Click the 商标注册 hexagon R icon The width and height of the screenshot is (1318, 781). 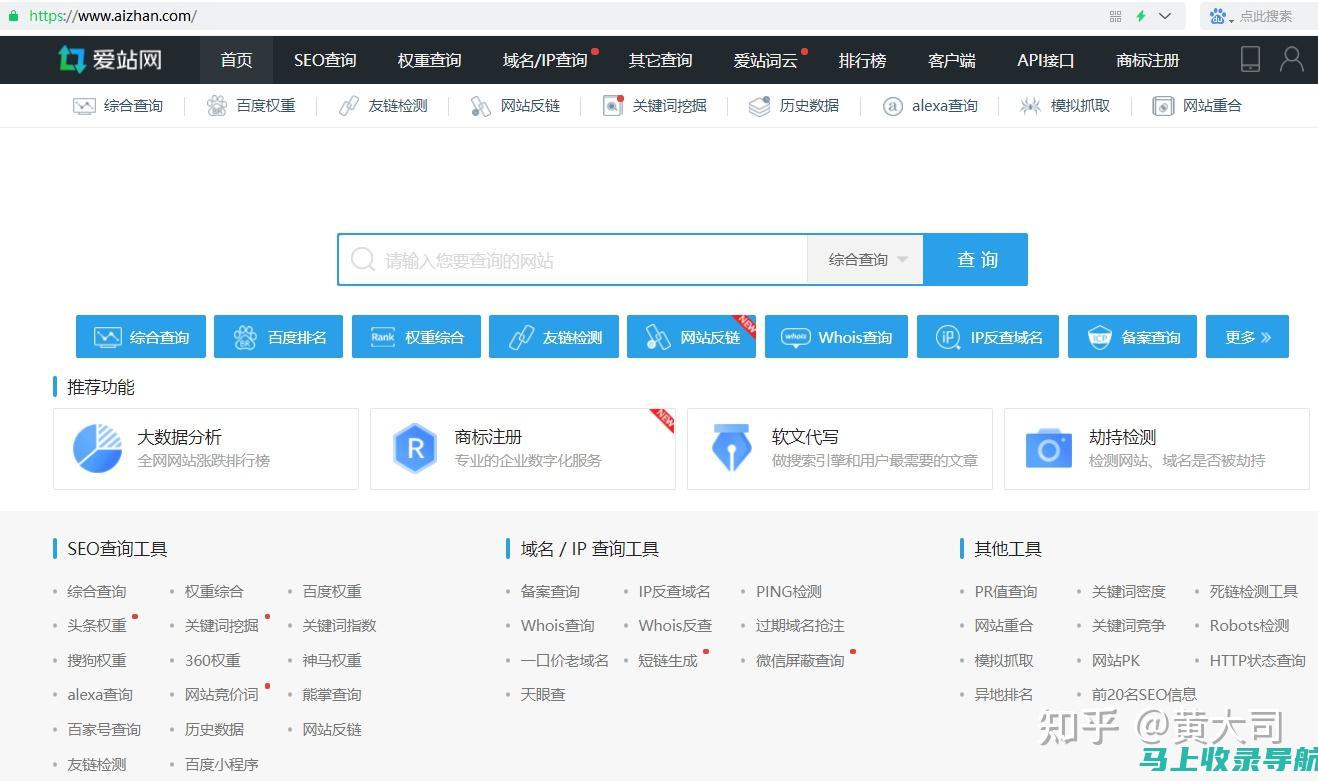tap(415, 448)
